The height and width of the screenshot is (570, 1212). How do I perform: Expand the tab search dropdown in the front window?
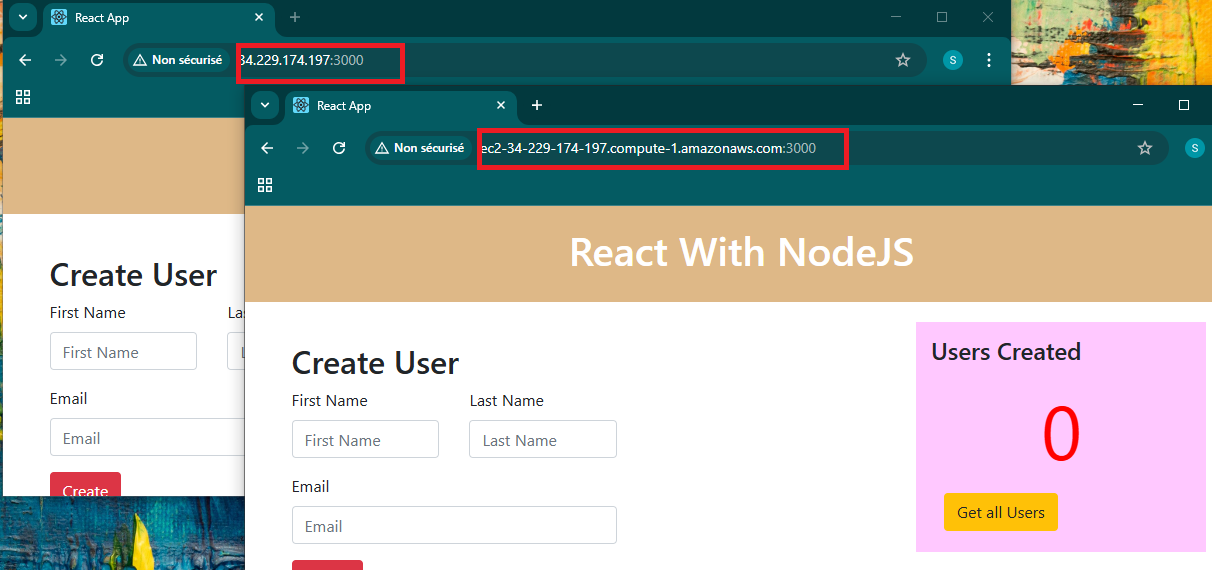tap(265, 105)
